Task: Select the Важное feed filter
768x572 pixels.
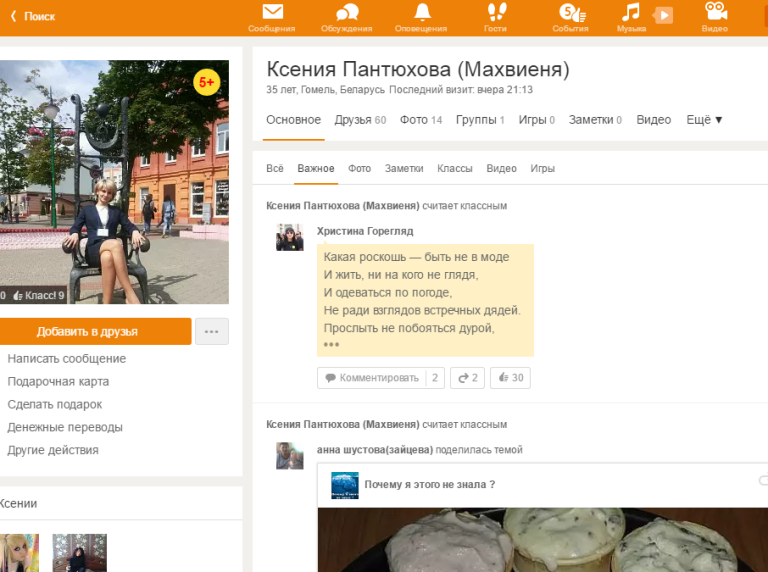Action: [x=316, y=168]
